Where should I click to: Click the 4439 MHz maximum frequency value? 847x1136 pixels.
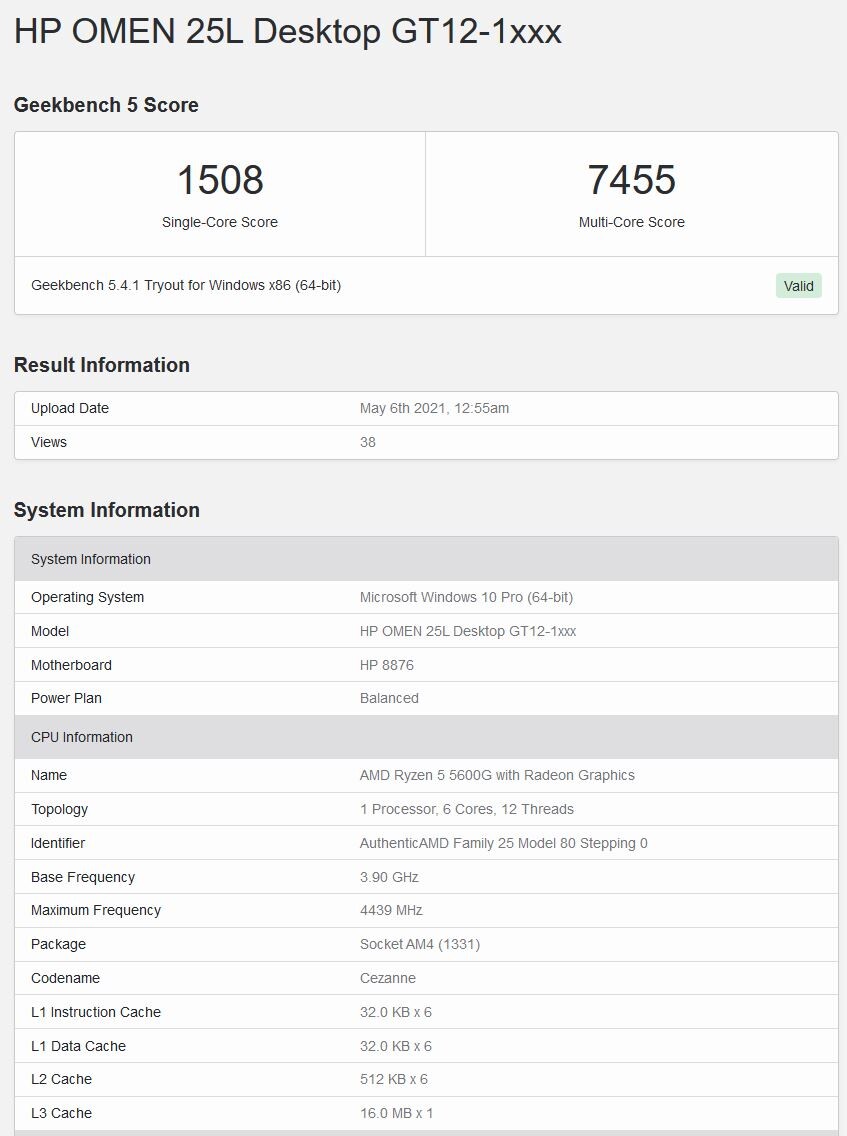tap(391, 910)
